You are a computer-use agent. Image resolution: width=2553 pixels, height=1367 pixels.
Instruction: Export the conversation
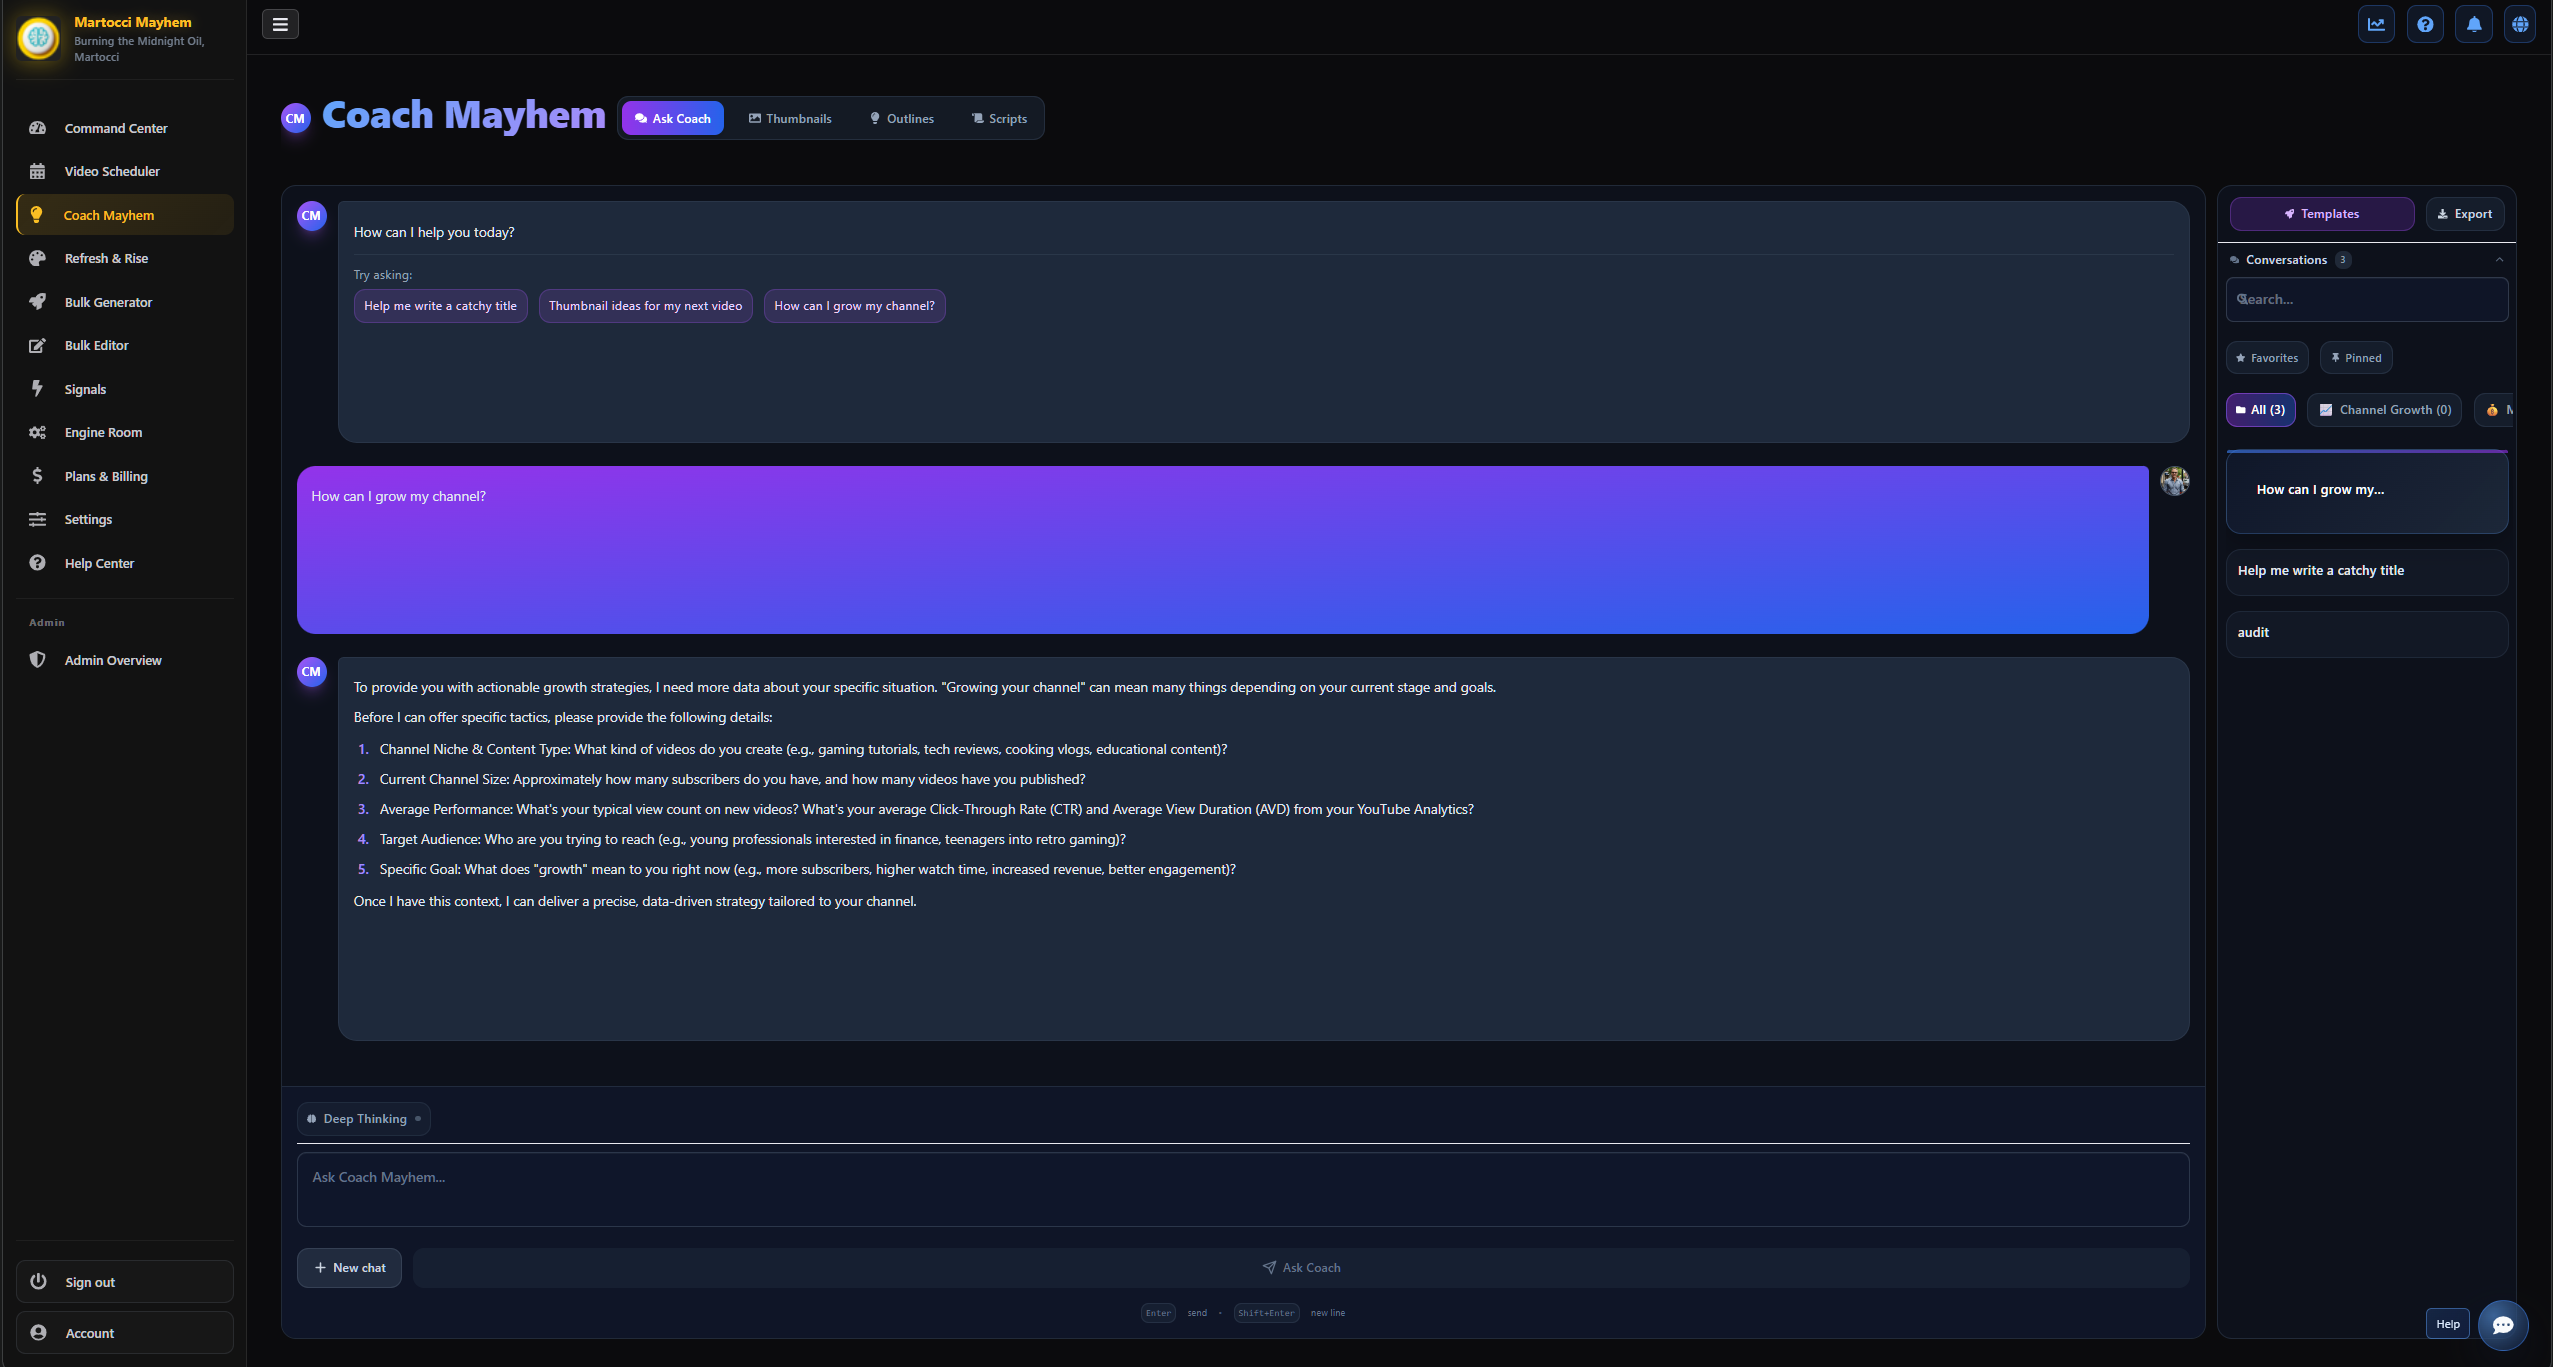tap(2464, 213)
